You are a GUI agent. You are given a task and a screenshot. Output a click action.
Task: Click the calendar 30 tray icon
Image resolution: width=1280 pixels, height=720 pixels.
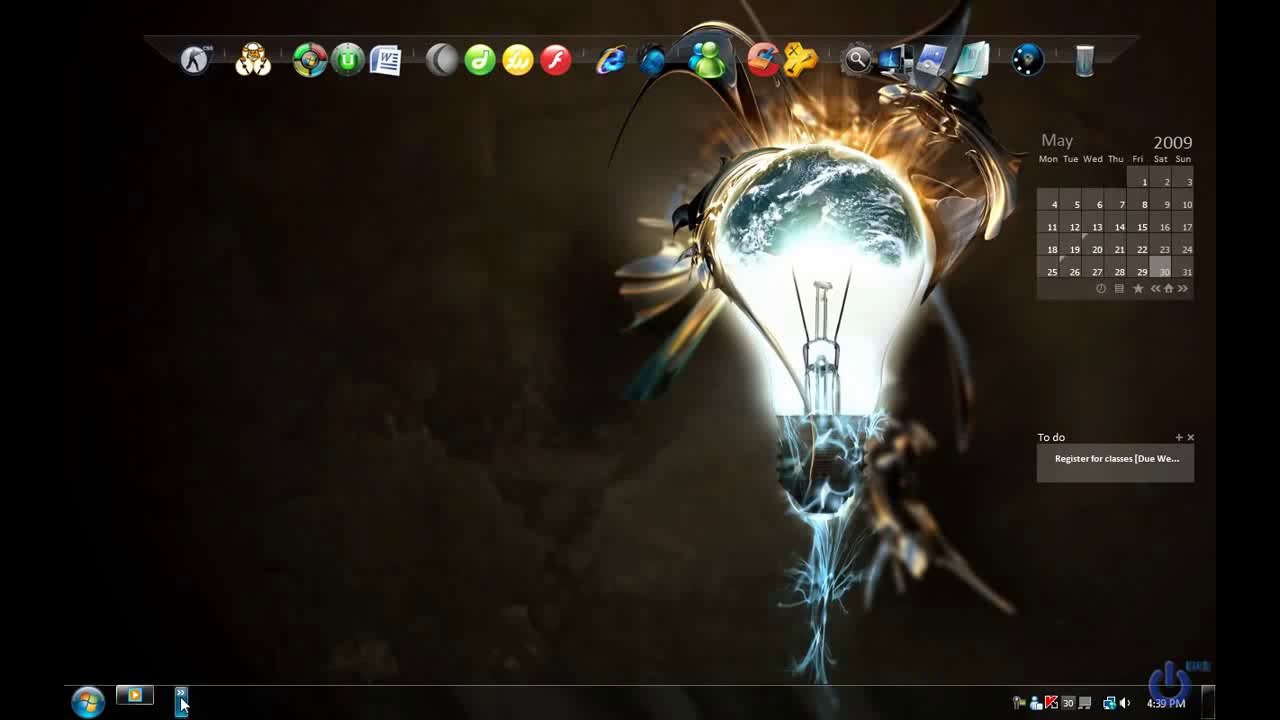click(x=1068, y=703)
